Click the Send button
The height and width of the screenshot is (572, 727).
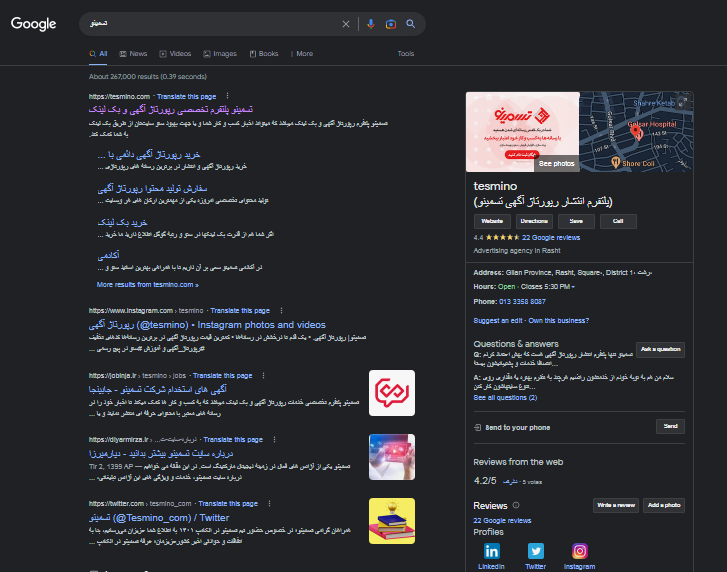(x=670, y=426)
